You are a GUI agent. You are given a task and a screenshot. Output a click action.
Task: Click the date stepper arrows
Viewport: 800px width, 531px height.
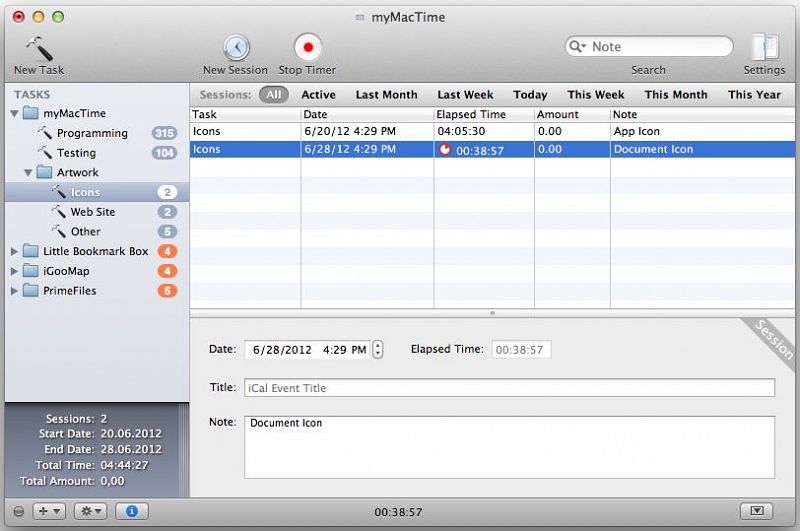pyautogui.click(x=377, y=350)
